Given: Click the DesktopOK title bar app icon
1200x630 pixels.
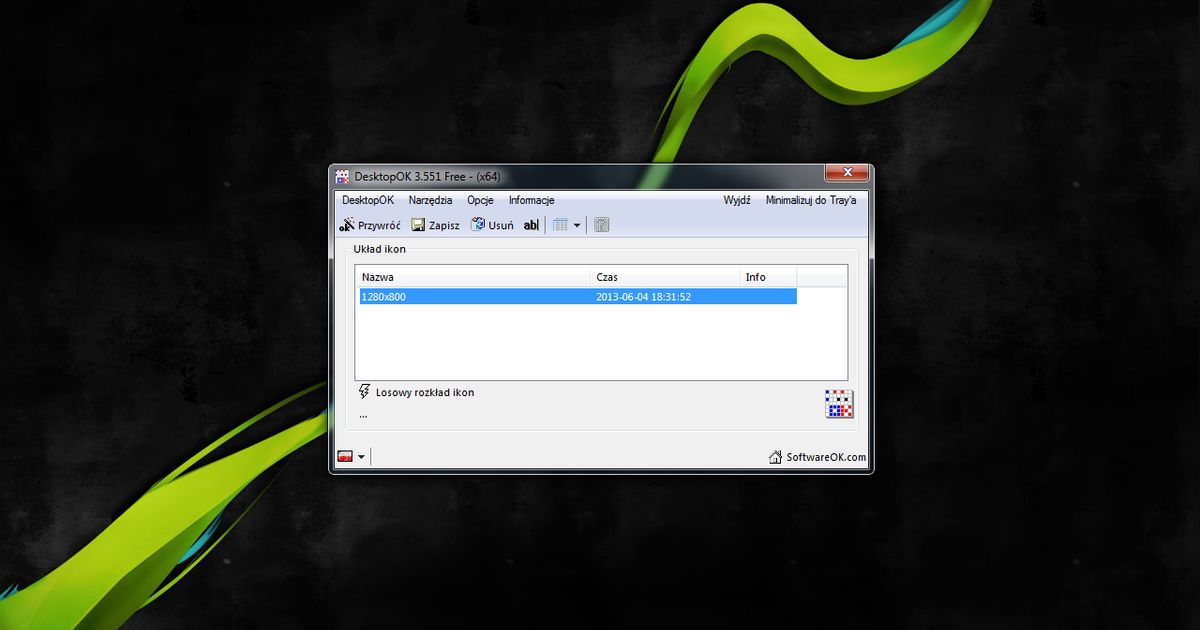Looking at the screenshot, I should [342, 176].
